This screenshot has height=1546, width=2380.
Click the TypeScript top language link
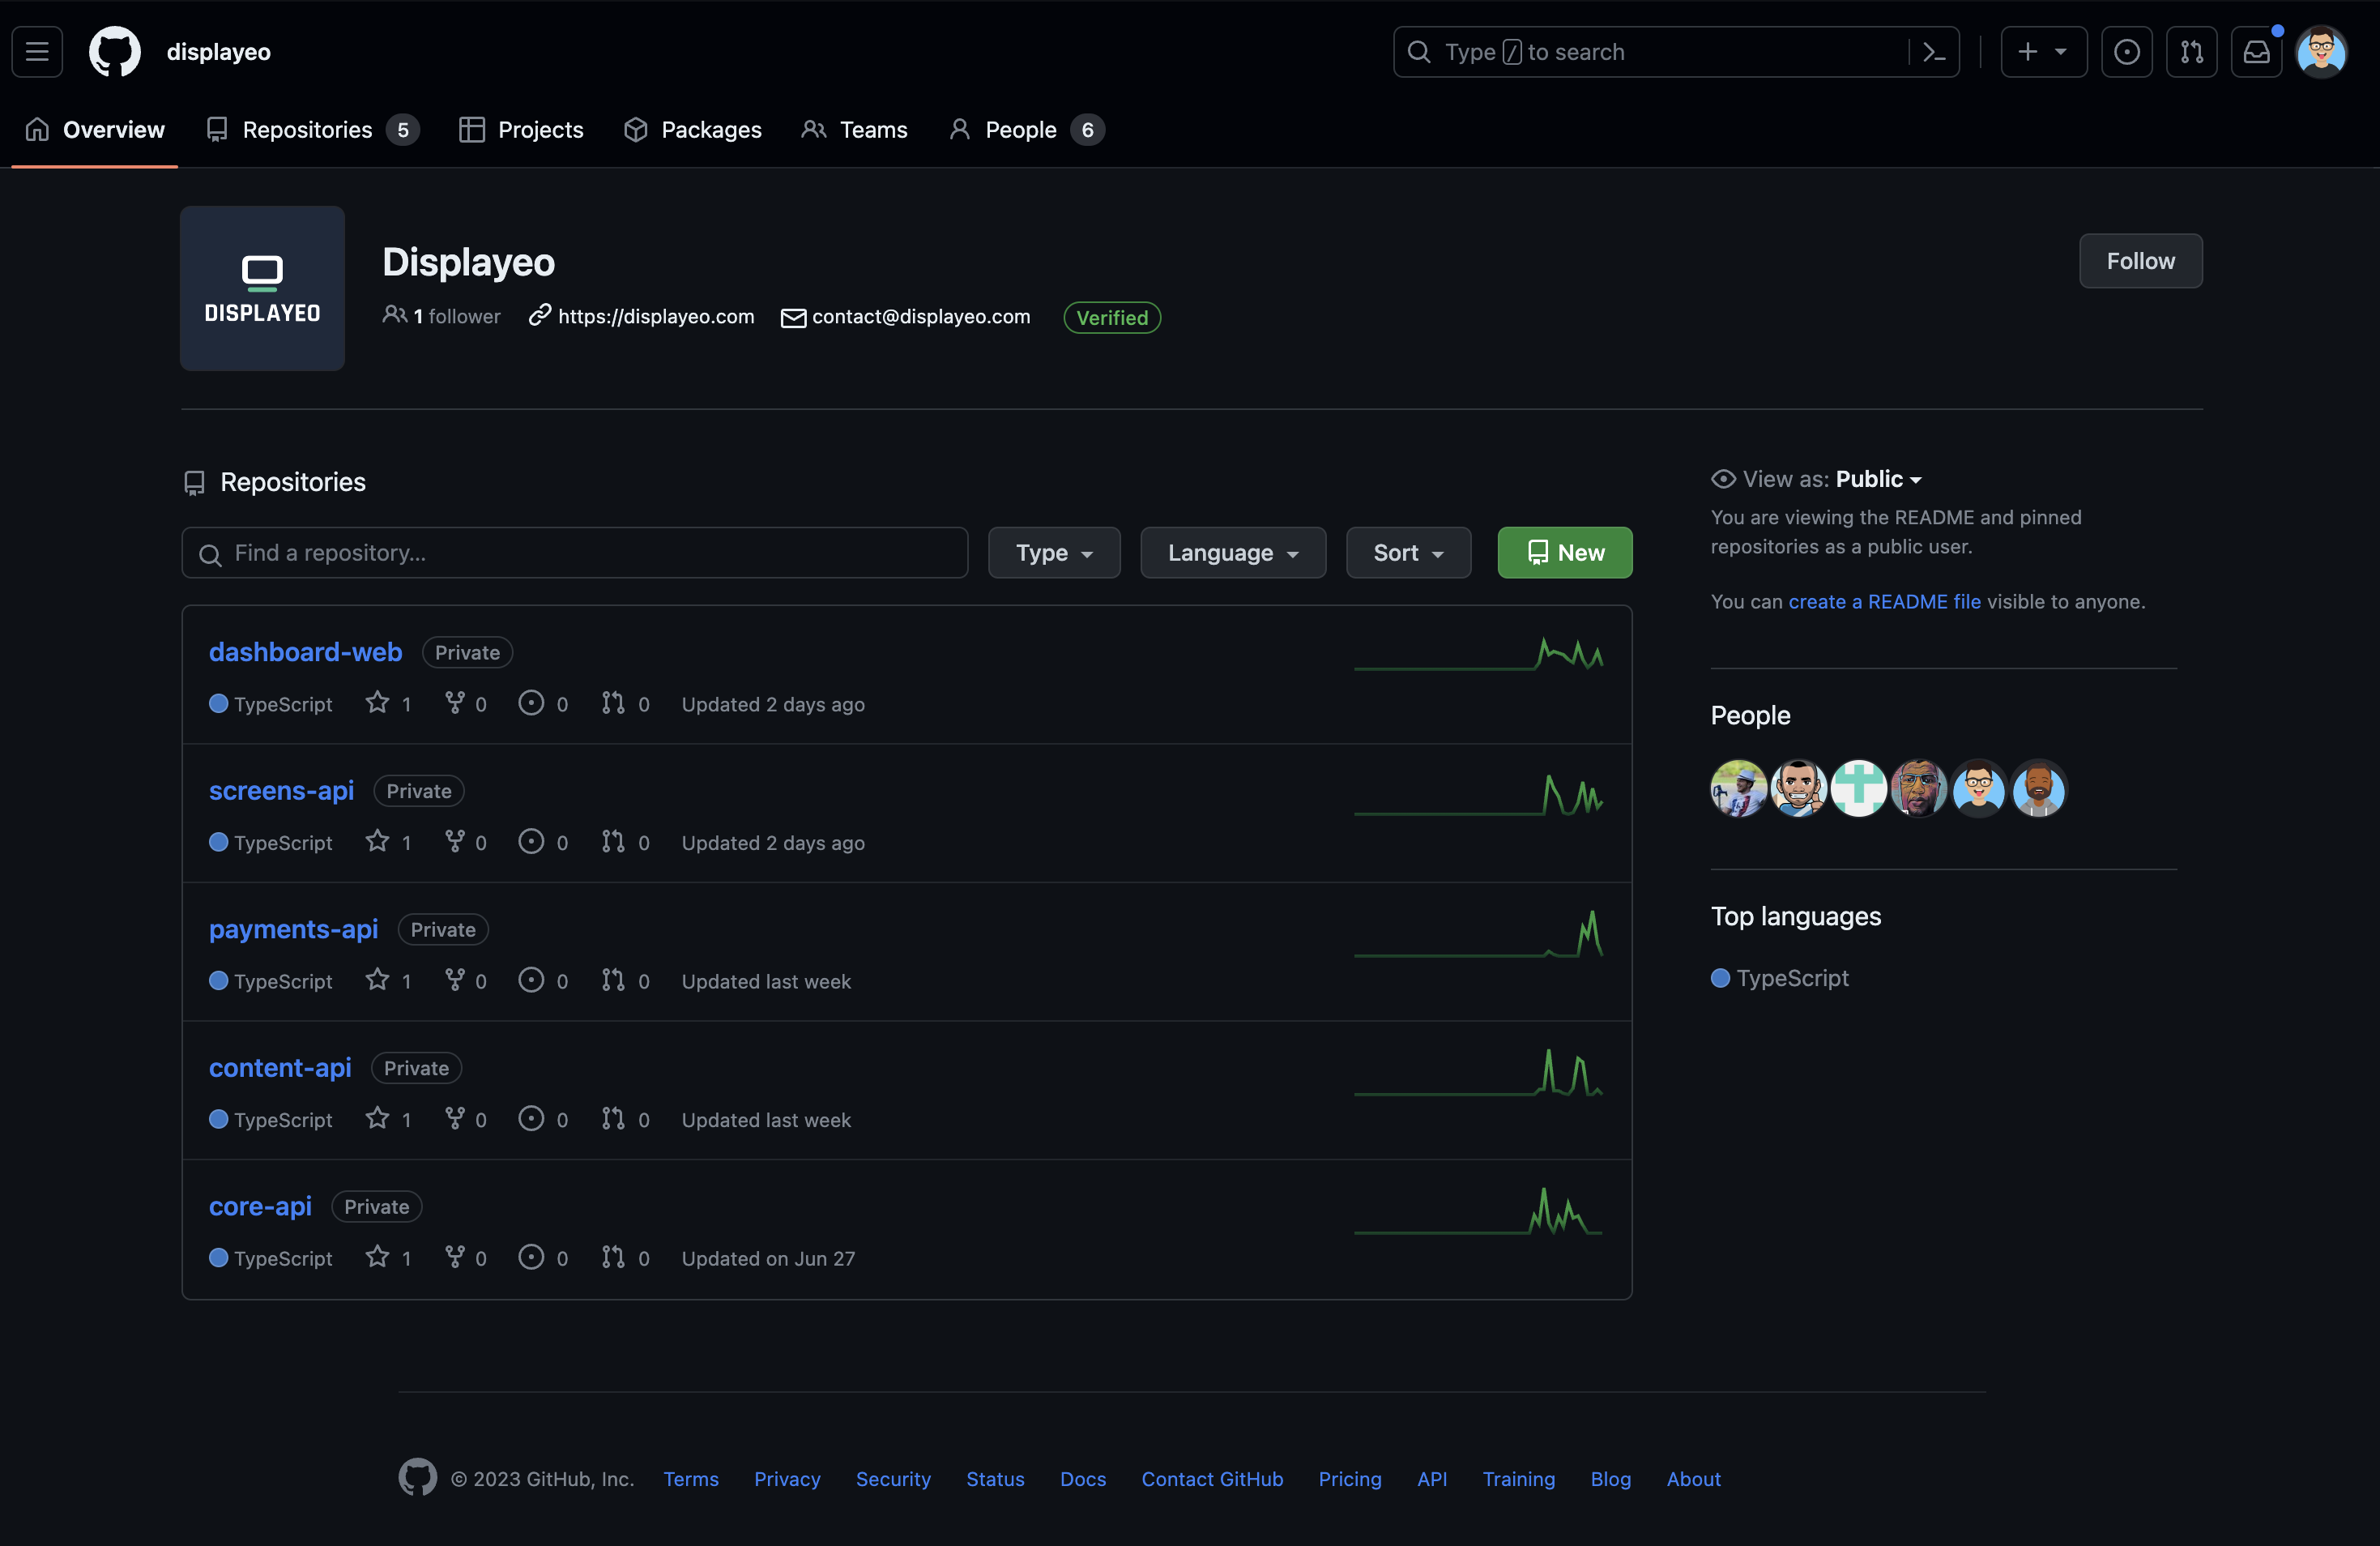tap(1780, 978)
